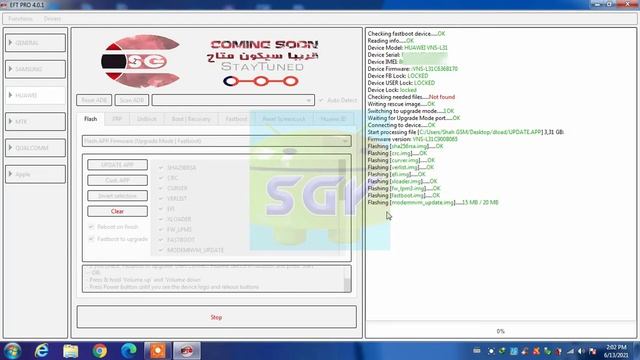Click the Scan ADB button
This screenshot has width=640, height=360.
point(132,100)
